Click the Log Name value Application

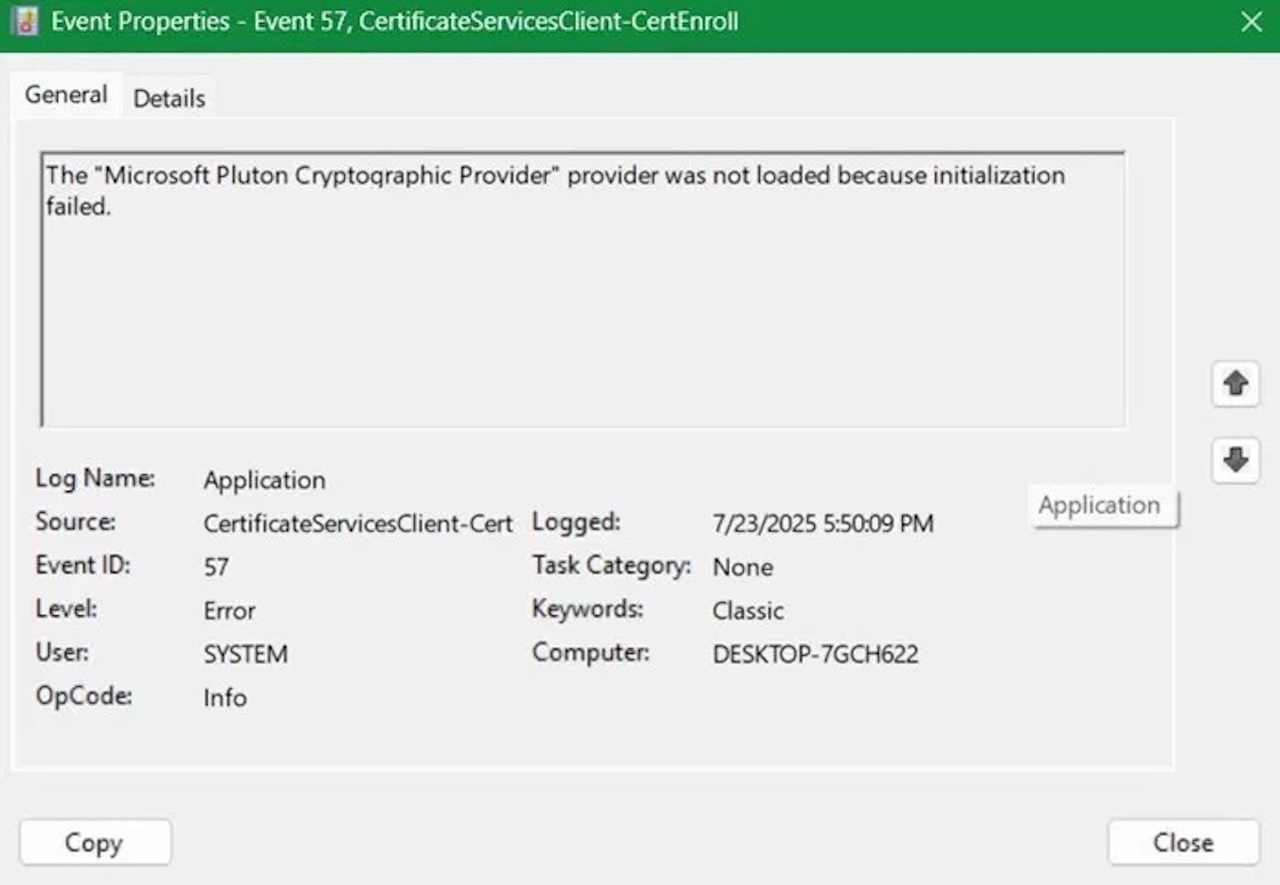264,480
